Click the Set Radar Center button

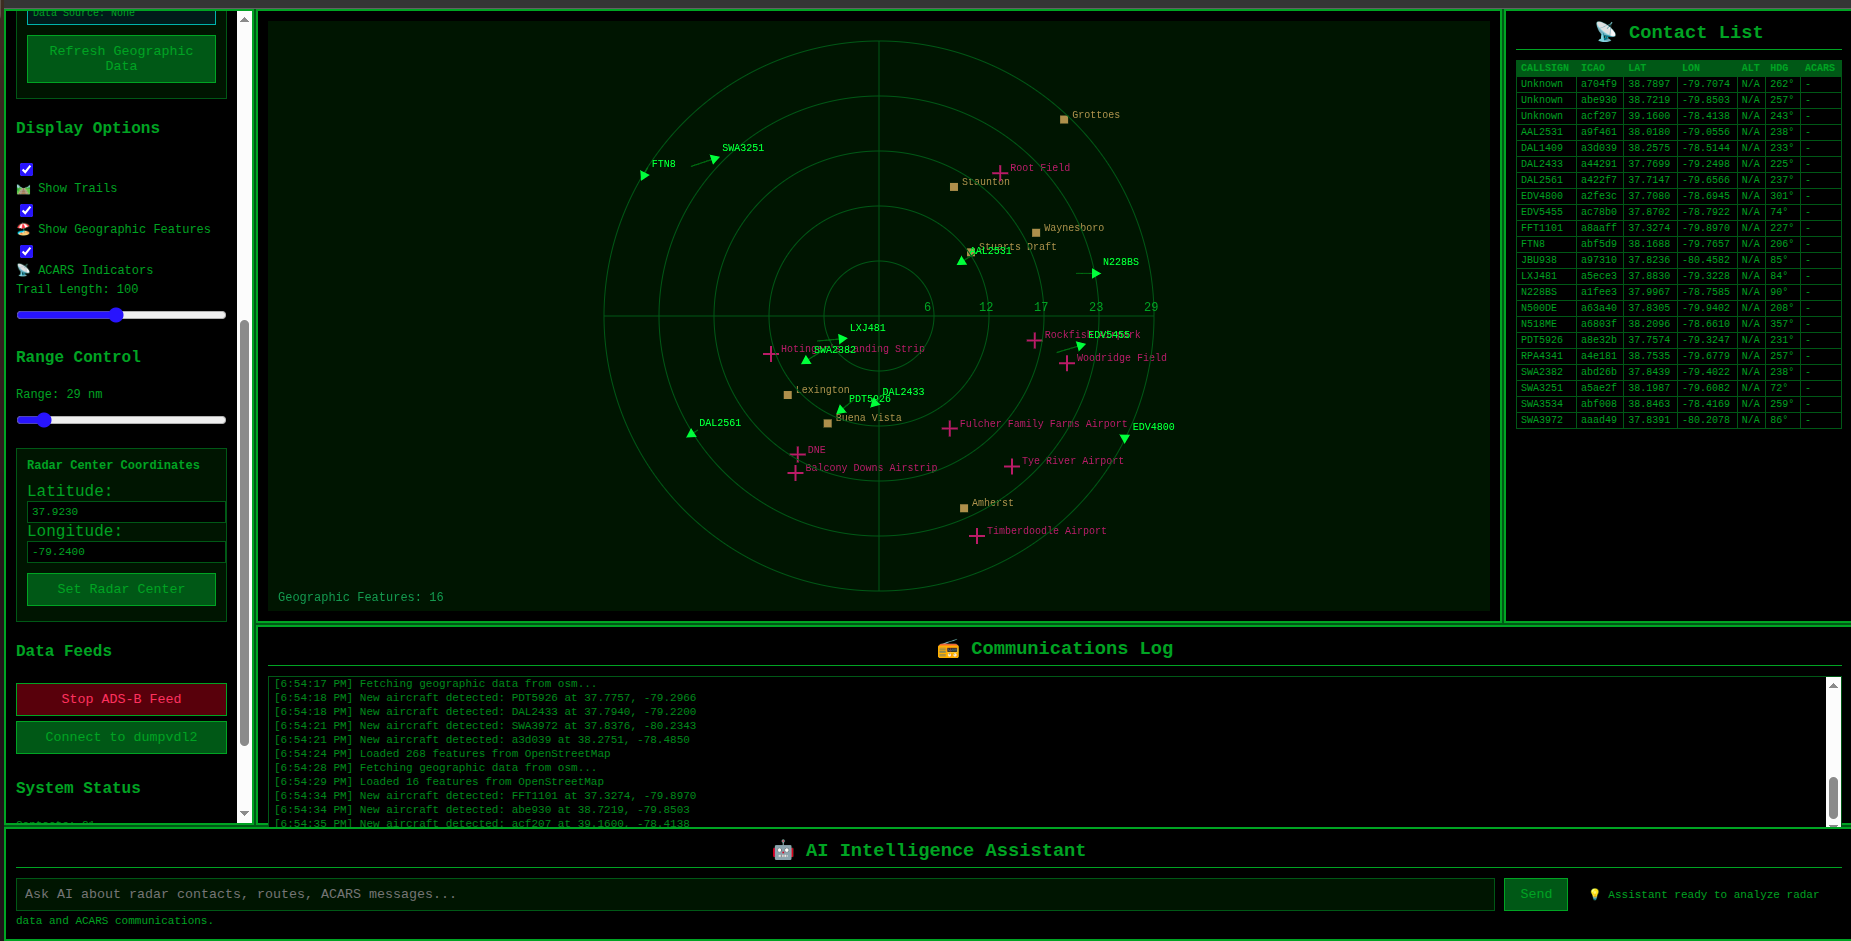[121, 589]
